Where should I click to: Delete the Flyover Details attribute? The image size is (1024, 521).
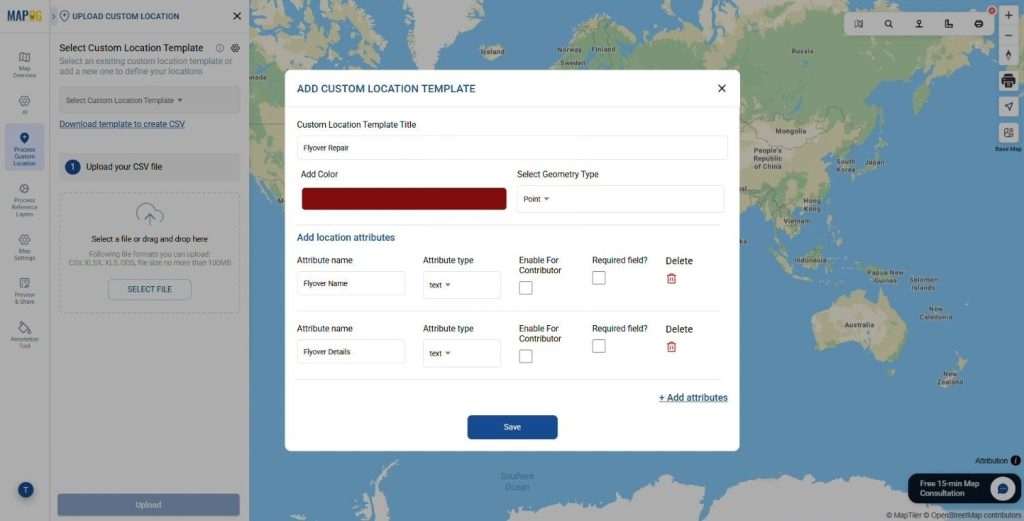pos(671,347)
